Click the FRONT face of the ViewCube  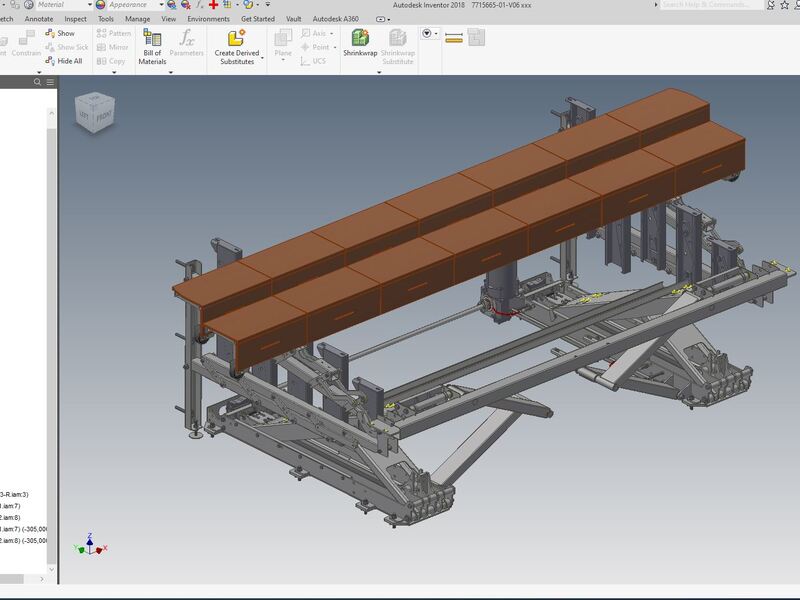pos(104,116)
